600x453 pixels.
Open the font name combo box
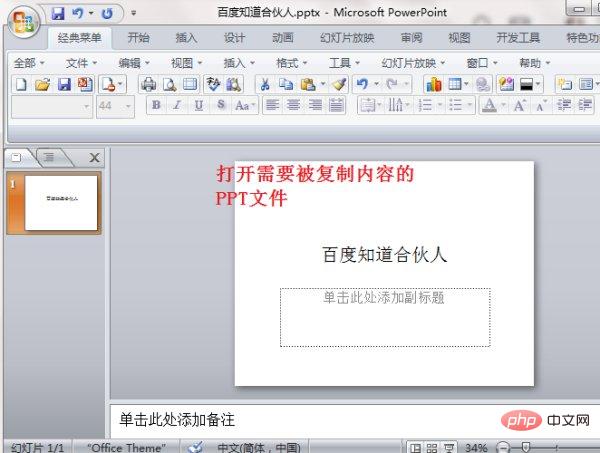coord(52,106)
